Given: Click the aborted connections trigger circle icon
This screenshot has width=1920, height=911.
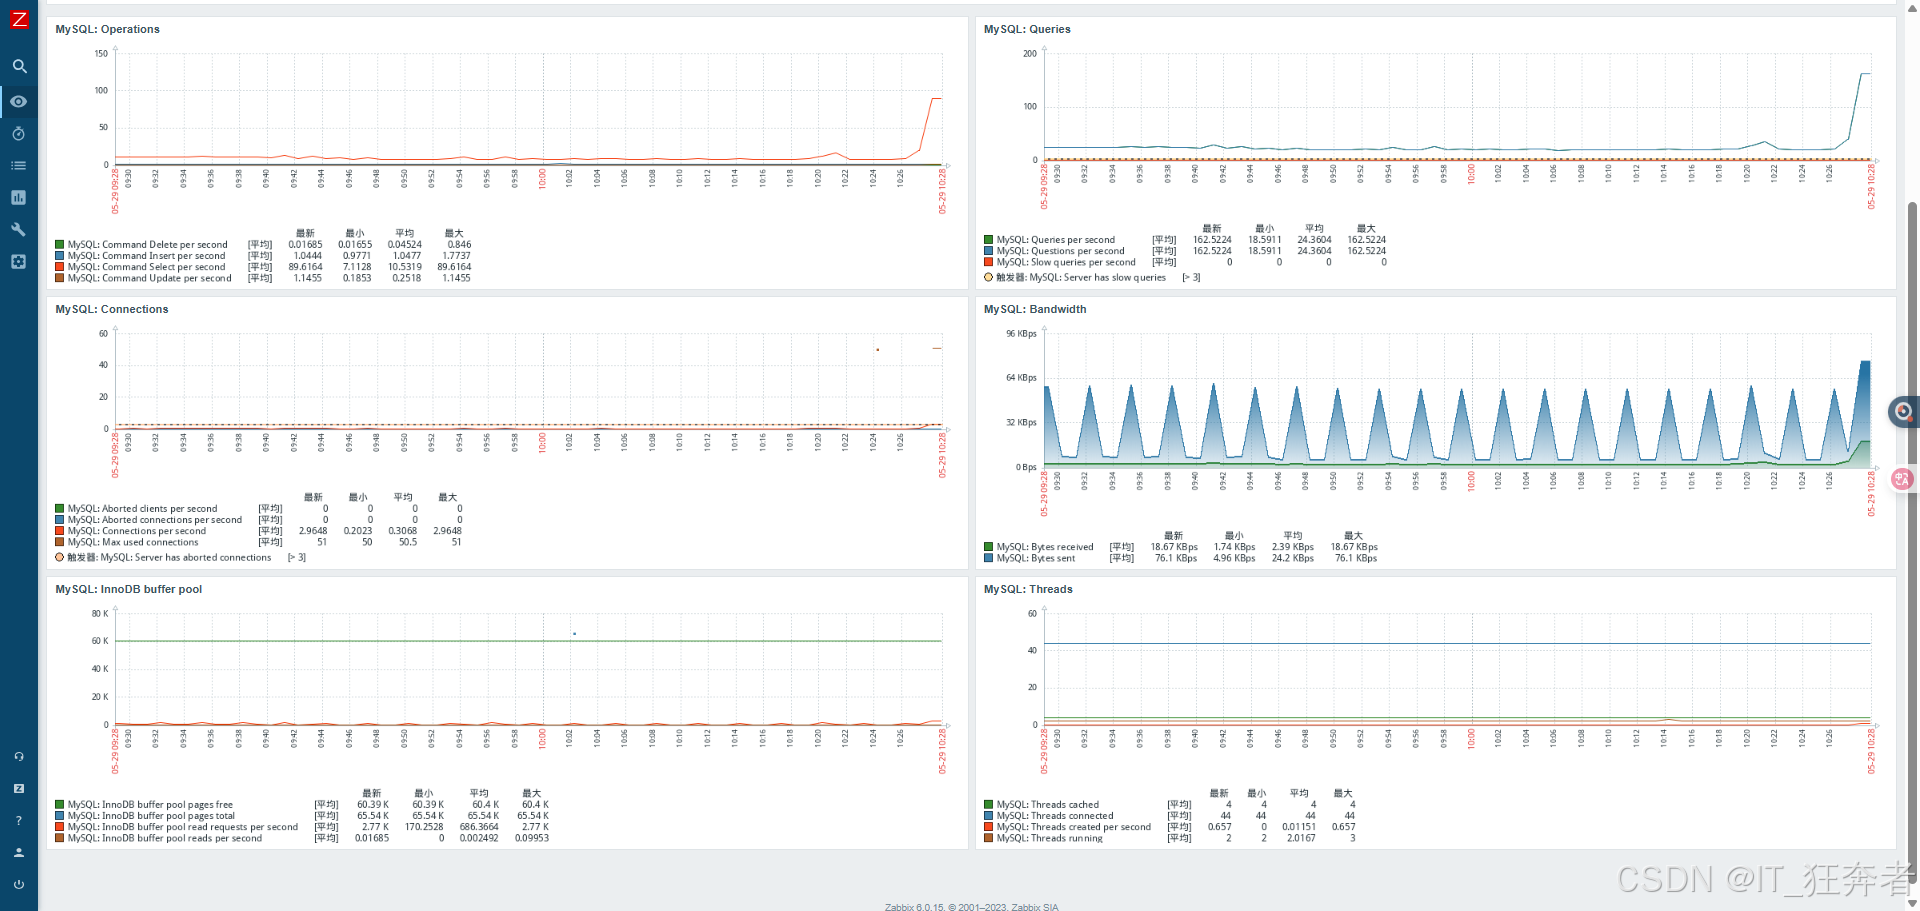Looking at the screenshot, I should [59, 558].
